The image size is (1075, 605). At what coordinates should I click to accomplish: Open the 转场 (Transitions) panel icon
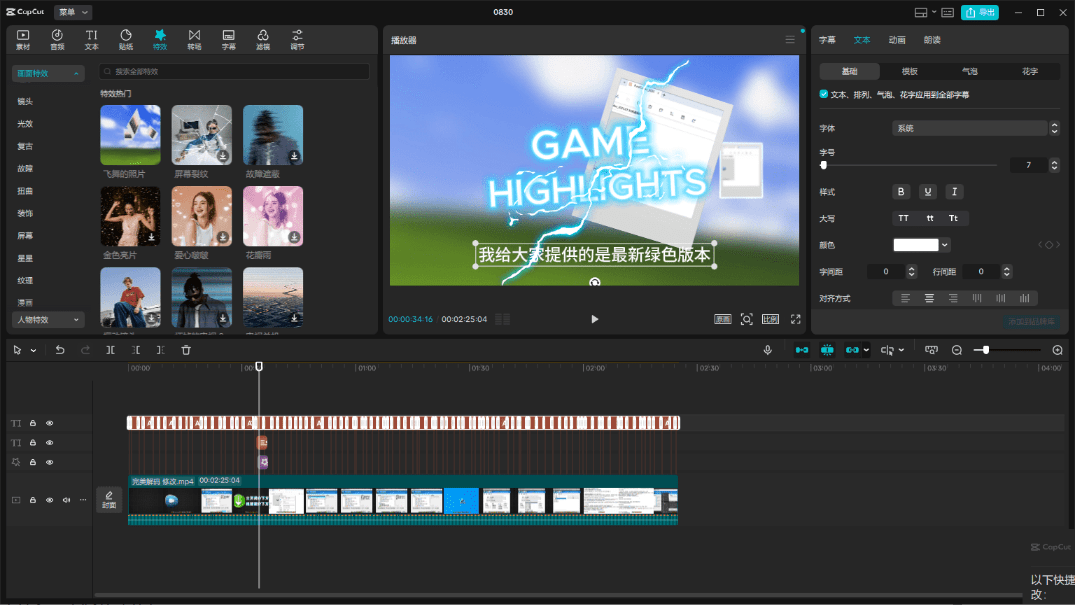194,39
